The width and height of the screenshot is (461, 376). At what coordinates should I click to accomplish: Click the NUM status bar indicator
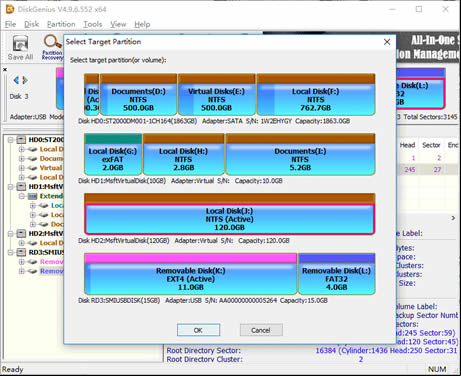tap(437, 369)
